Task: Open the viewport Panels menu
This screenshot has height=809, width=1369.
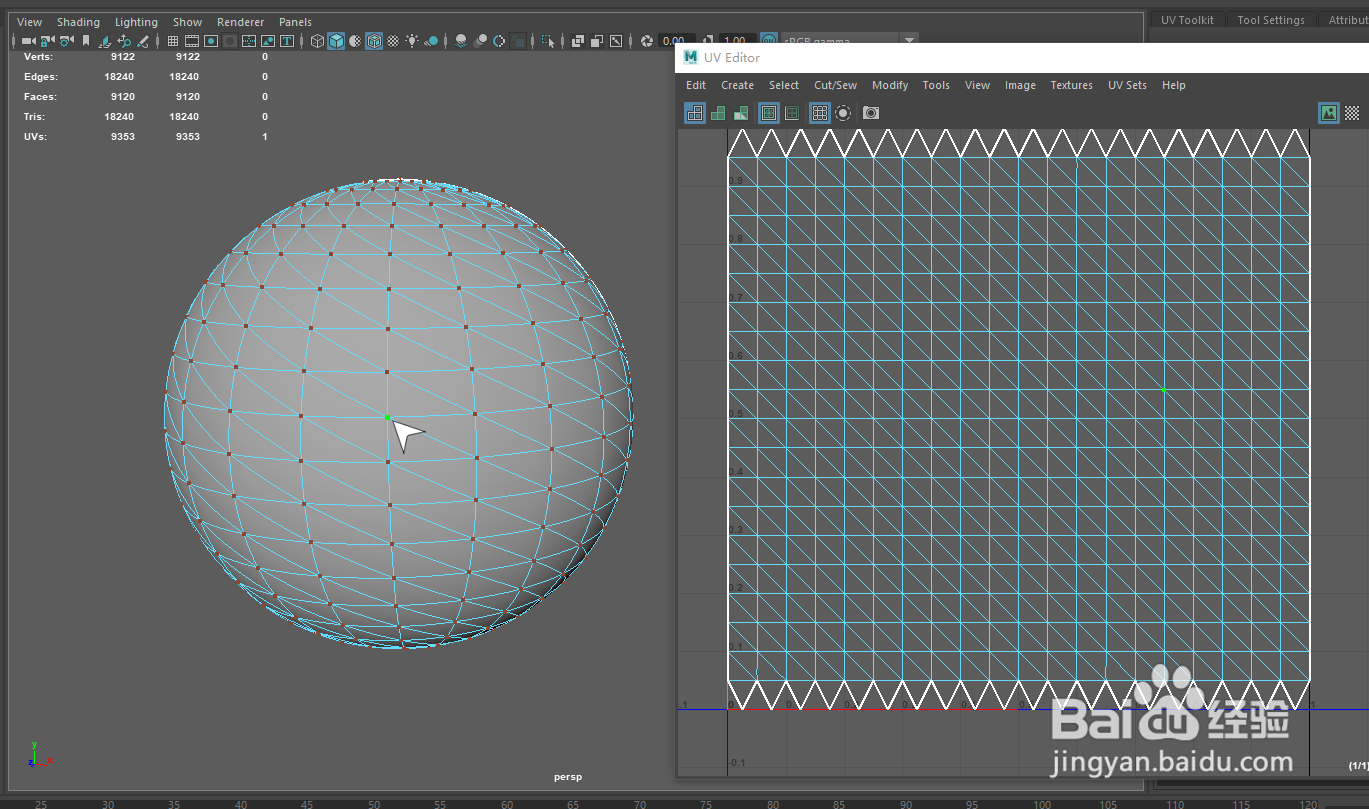Action: [x=295, y=22]
